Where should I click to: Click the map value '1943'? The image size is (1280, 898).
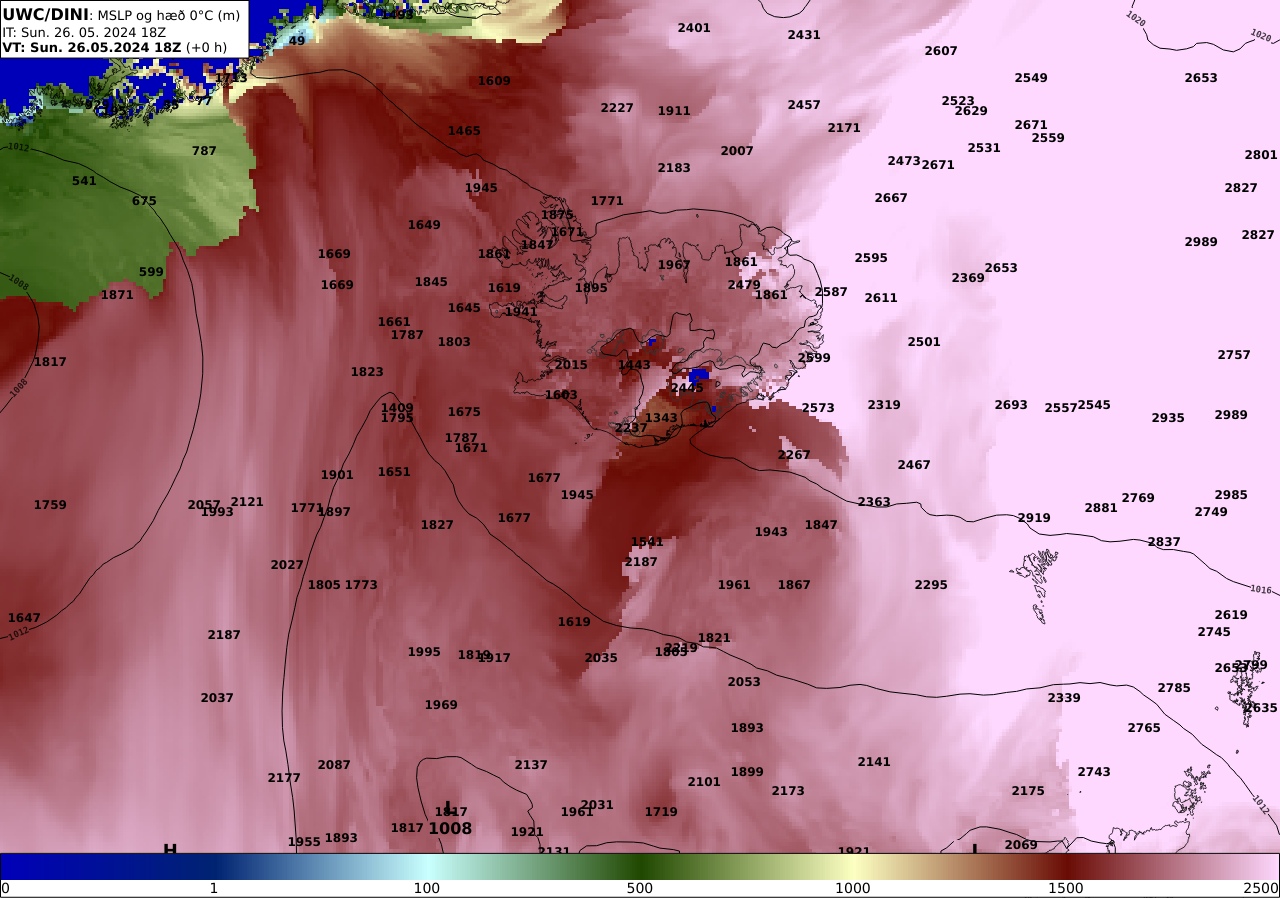pyautogui.click(x=771, y=532)
